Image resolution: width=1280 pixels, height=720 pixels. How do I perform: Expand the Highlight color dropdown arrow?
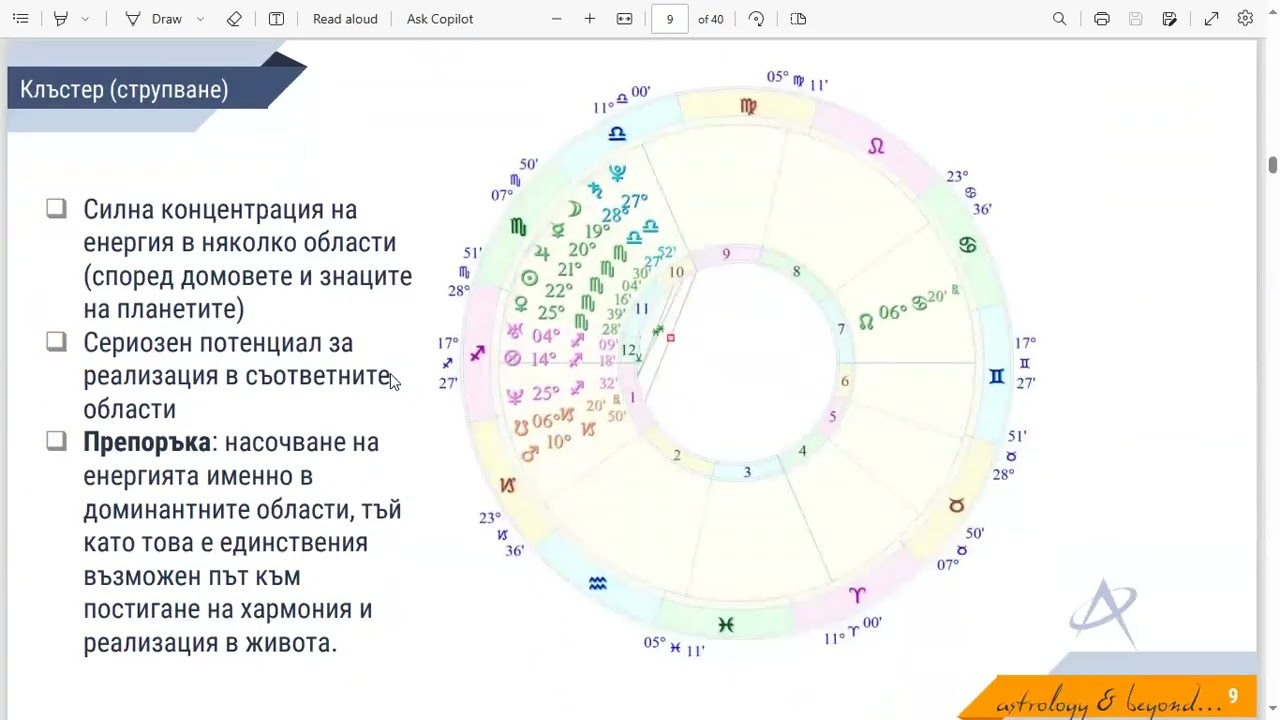[85, 19]
